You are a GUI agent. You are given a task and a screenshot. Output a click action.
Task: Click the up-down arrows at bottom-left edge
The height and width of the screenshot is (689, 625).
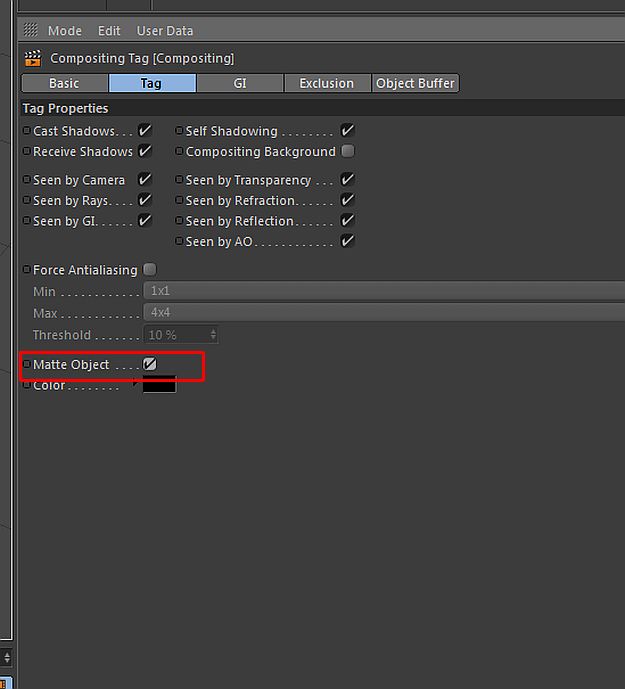[x=7, y=657]
